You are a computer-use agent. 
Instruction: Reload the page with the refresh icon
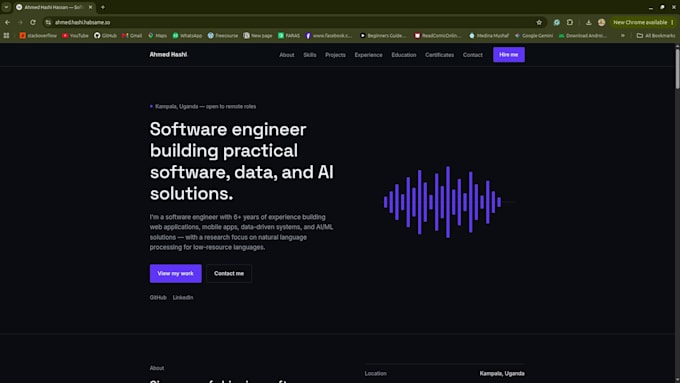pyautogui.click(x=33, y=22)
